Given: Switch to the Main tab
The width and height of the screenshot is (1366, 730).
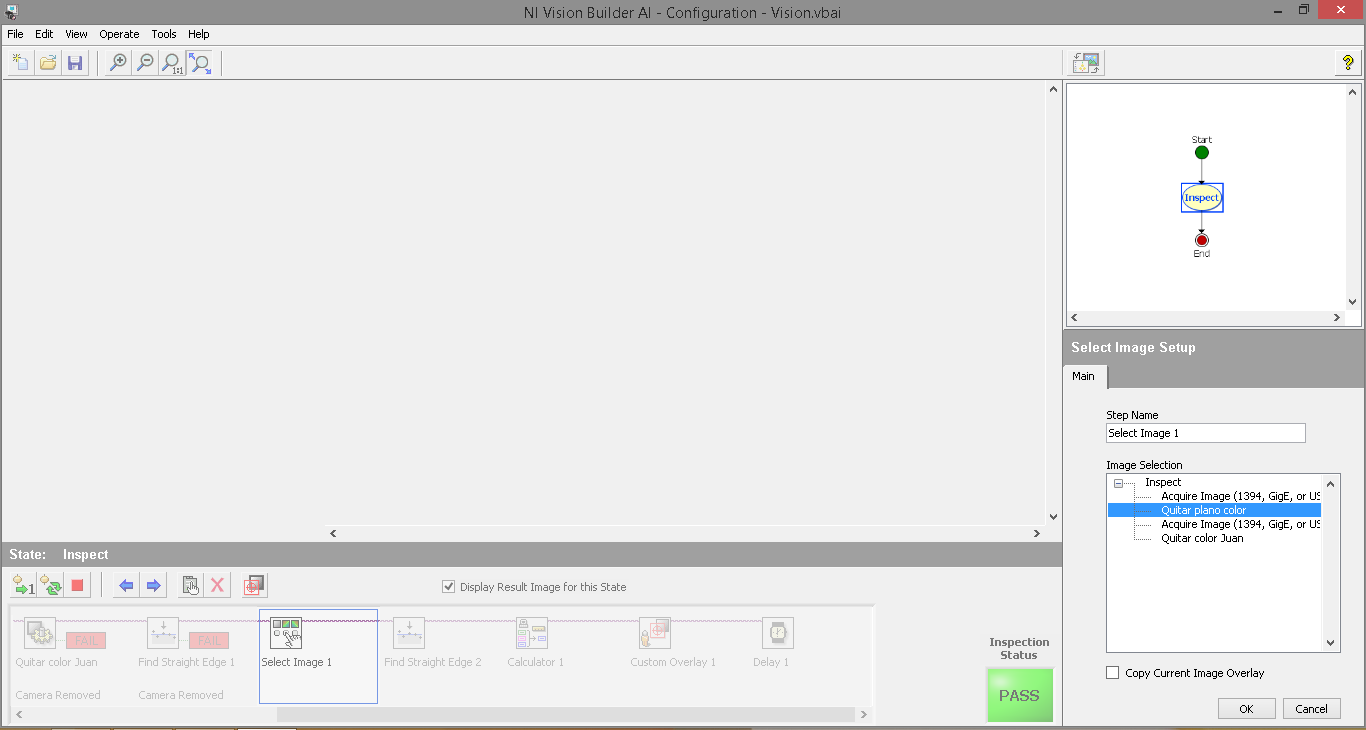Looking at the screenshot, I should point(1084,376).
